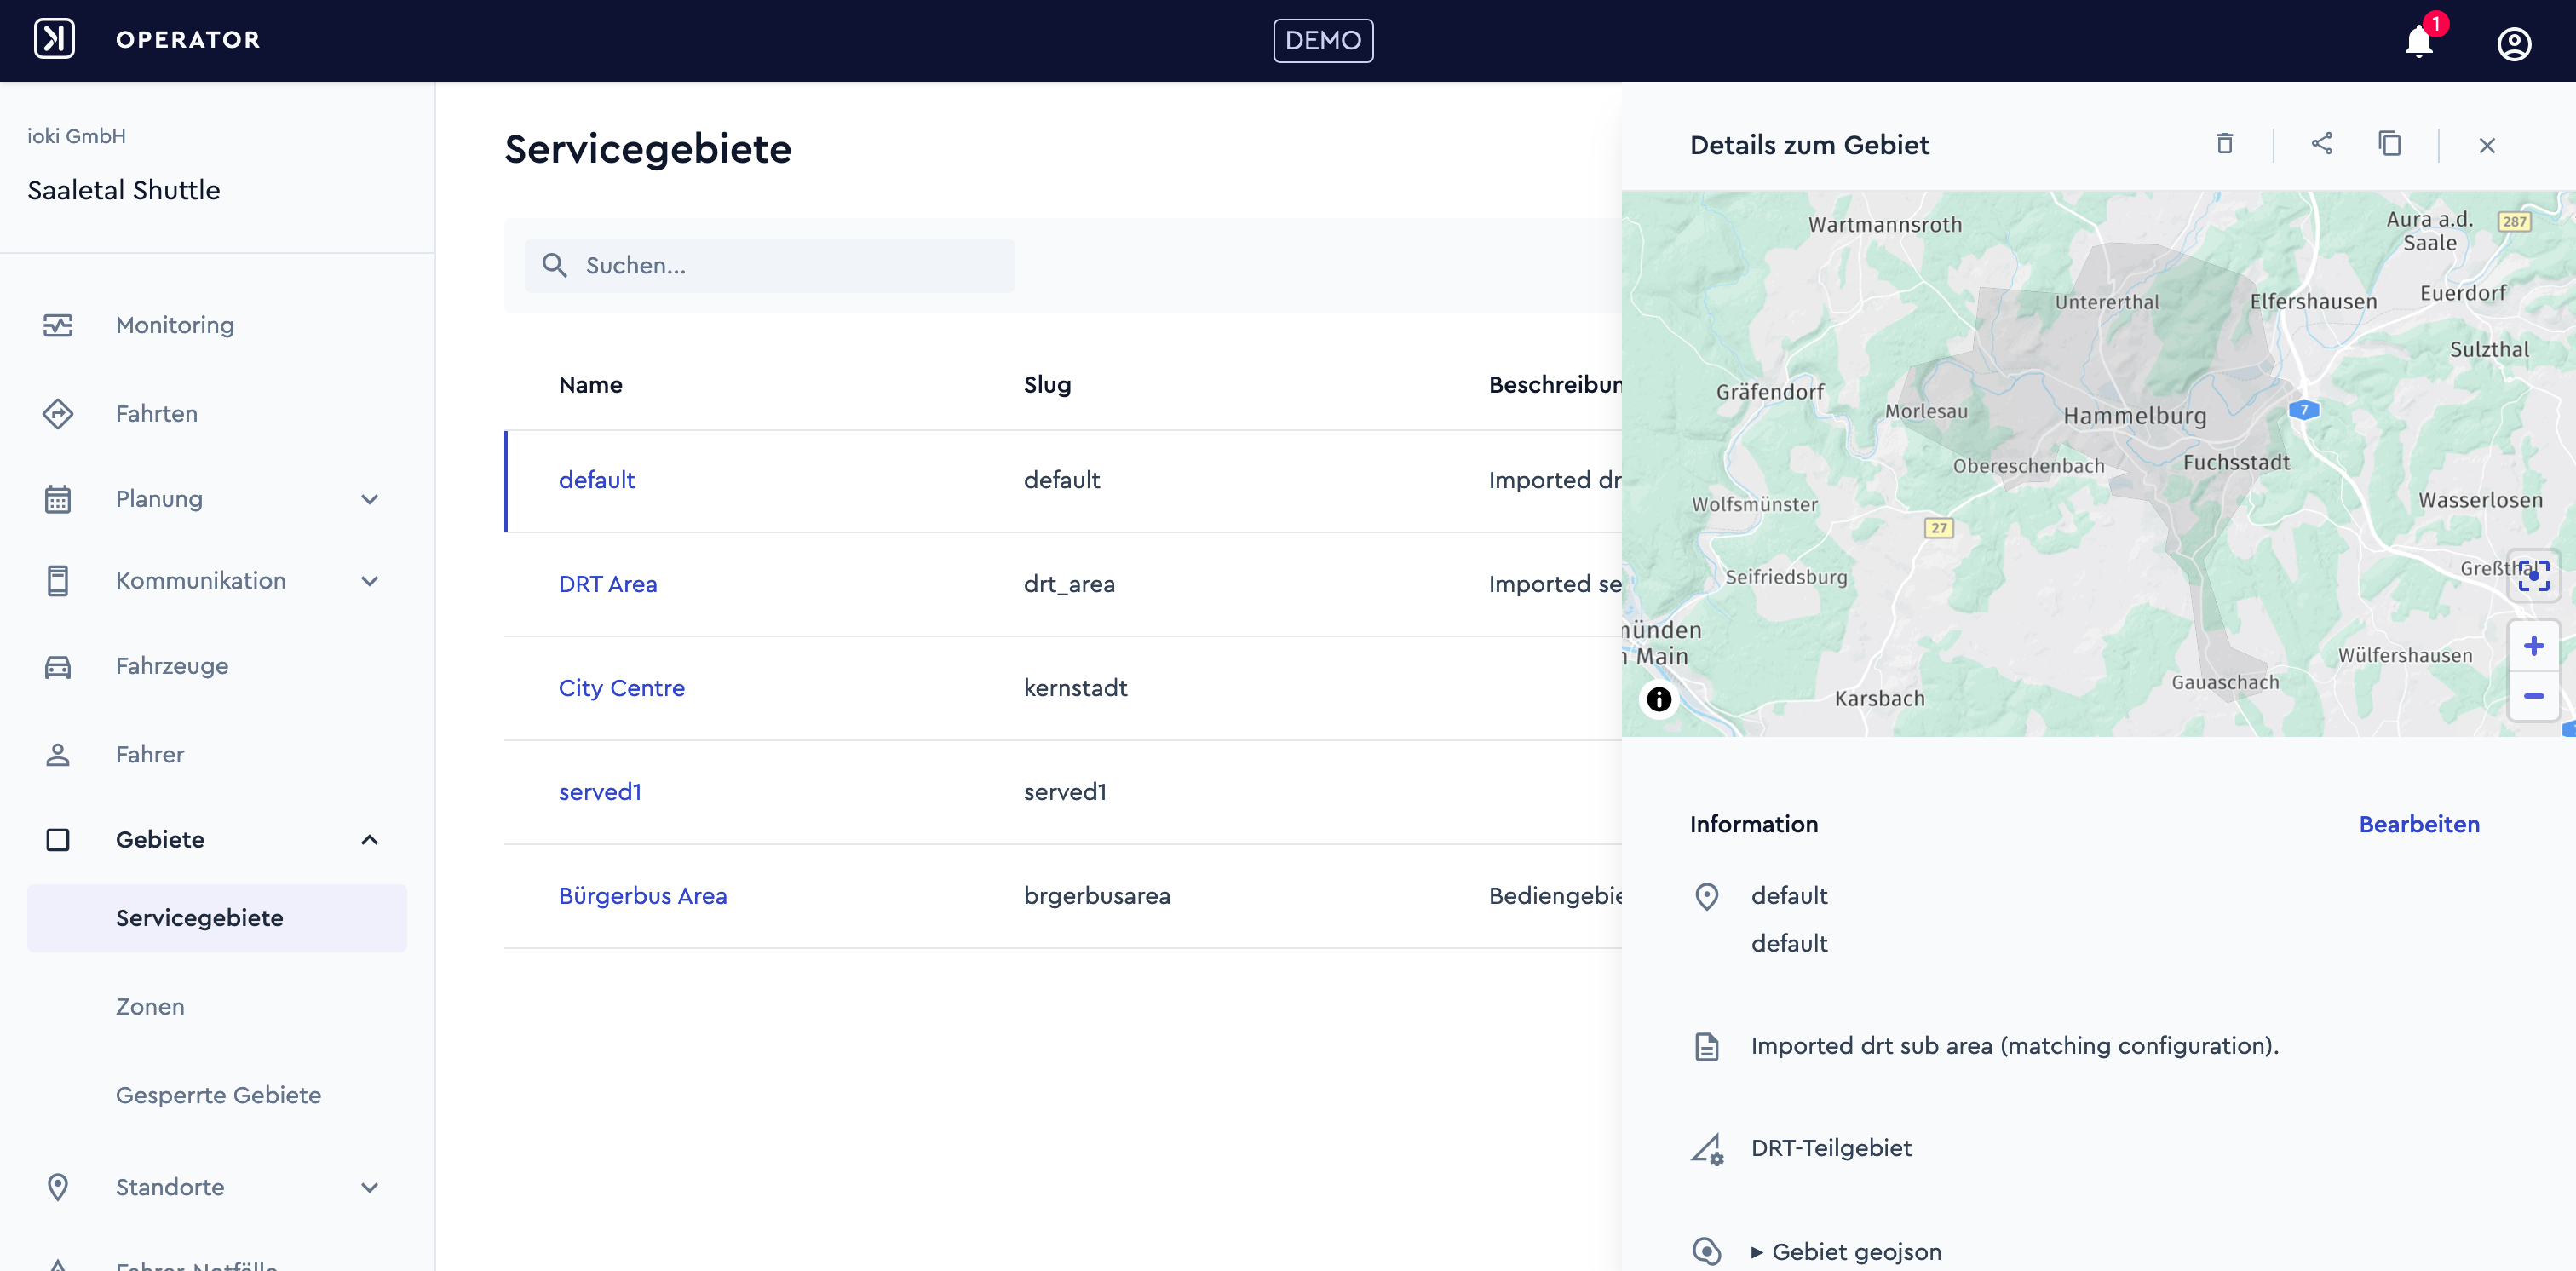This screenshot has height=1271, width=2576.
Task: Click the Suchen search field
Action: (769, 265)
